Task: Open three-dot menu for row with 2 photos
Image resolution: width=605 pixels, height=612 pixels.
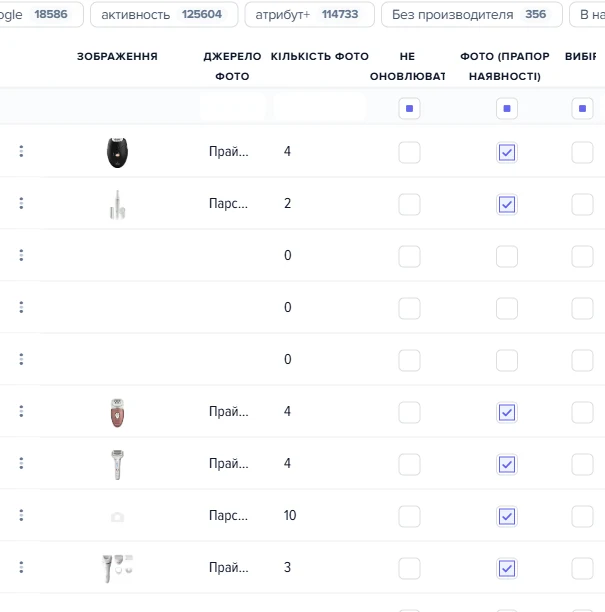Action: pyautogui.click(x=21, y=203)
